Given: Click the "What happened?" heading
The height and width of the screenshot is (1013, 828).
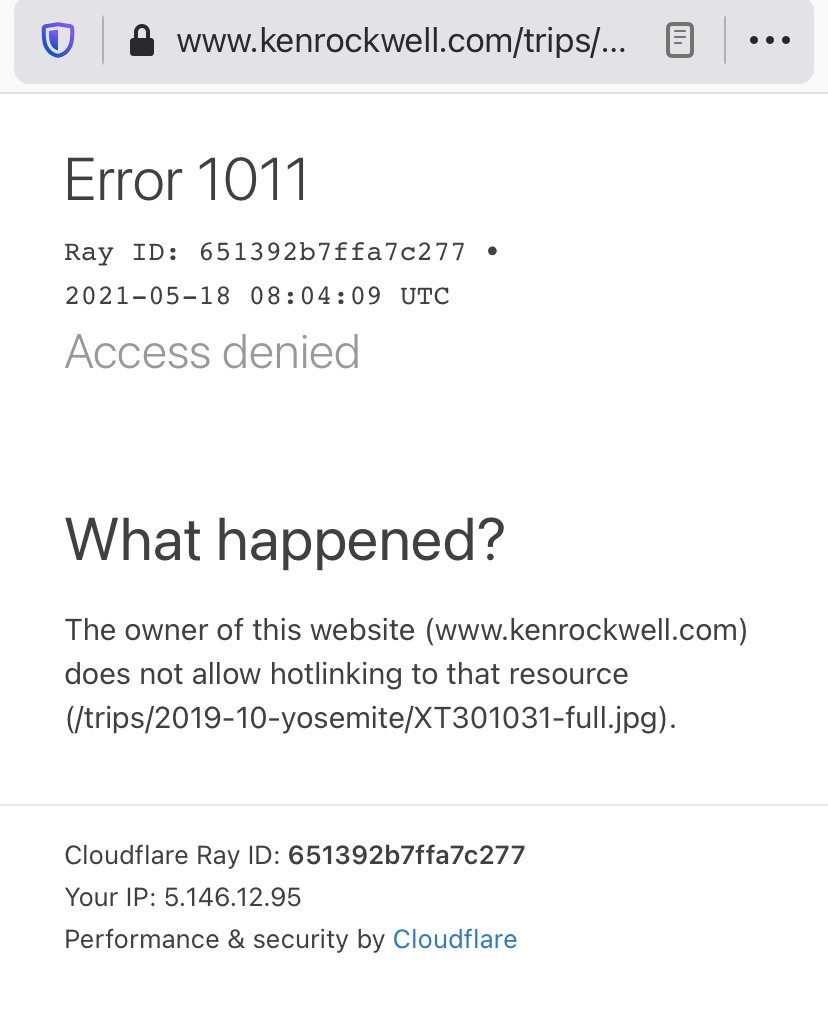Looking at the screenshot, I should (285, 539).
